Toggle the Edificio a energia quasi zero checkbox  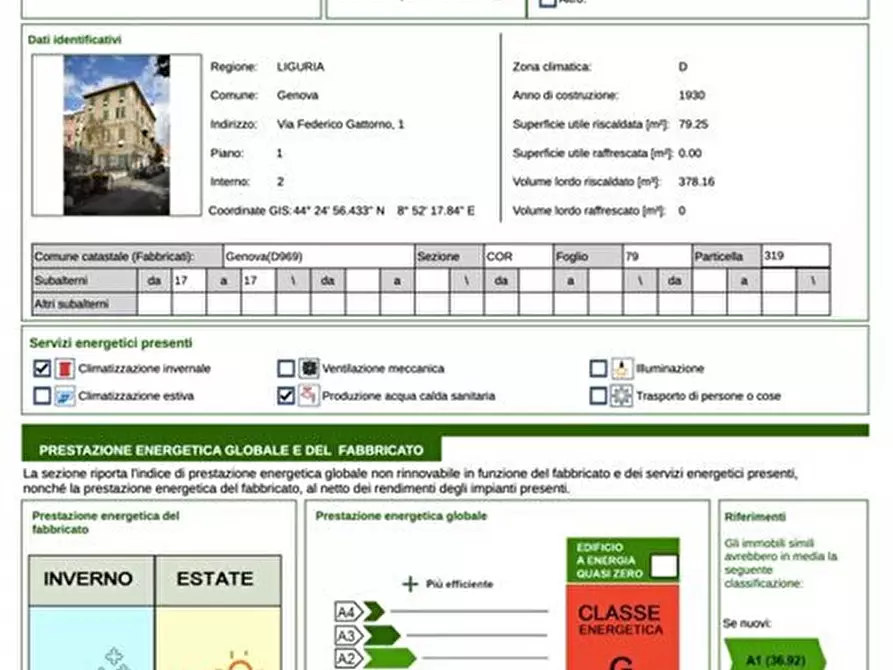(x=664, y=566)
